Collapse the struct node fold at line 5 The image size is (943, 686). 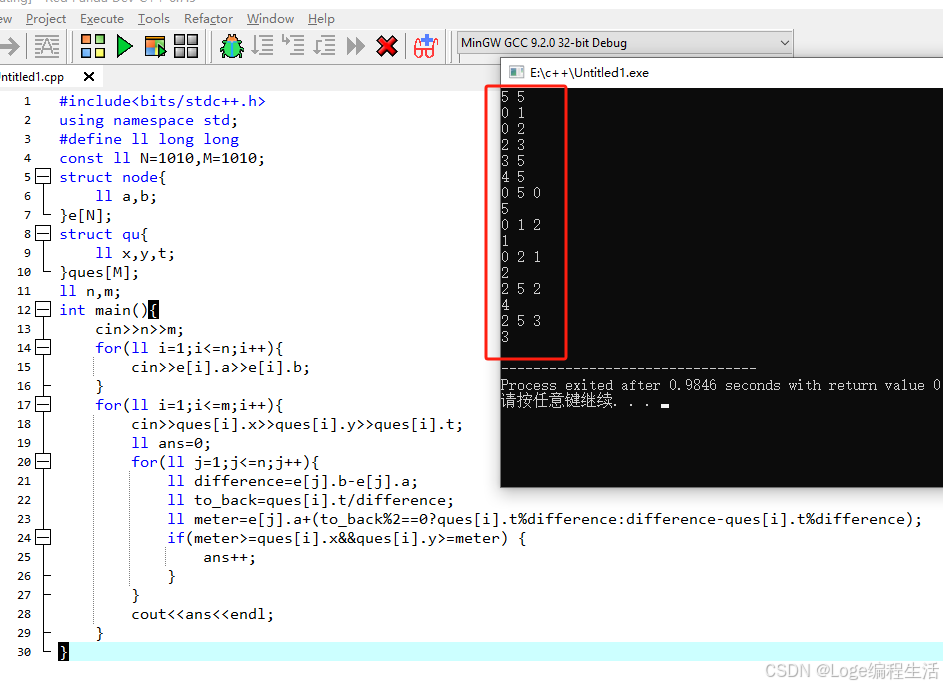point(43,177)
